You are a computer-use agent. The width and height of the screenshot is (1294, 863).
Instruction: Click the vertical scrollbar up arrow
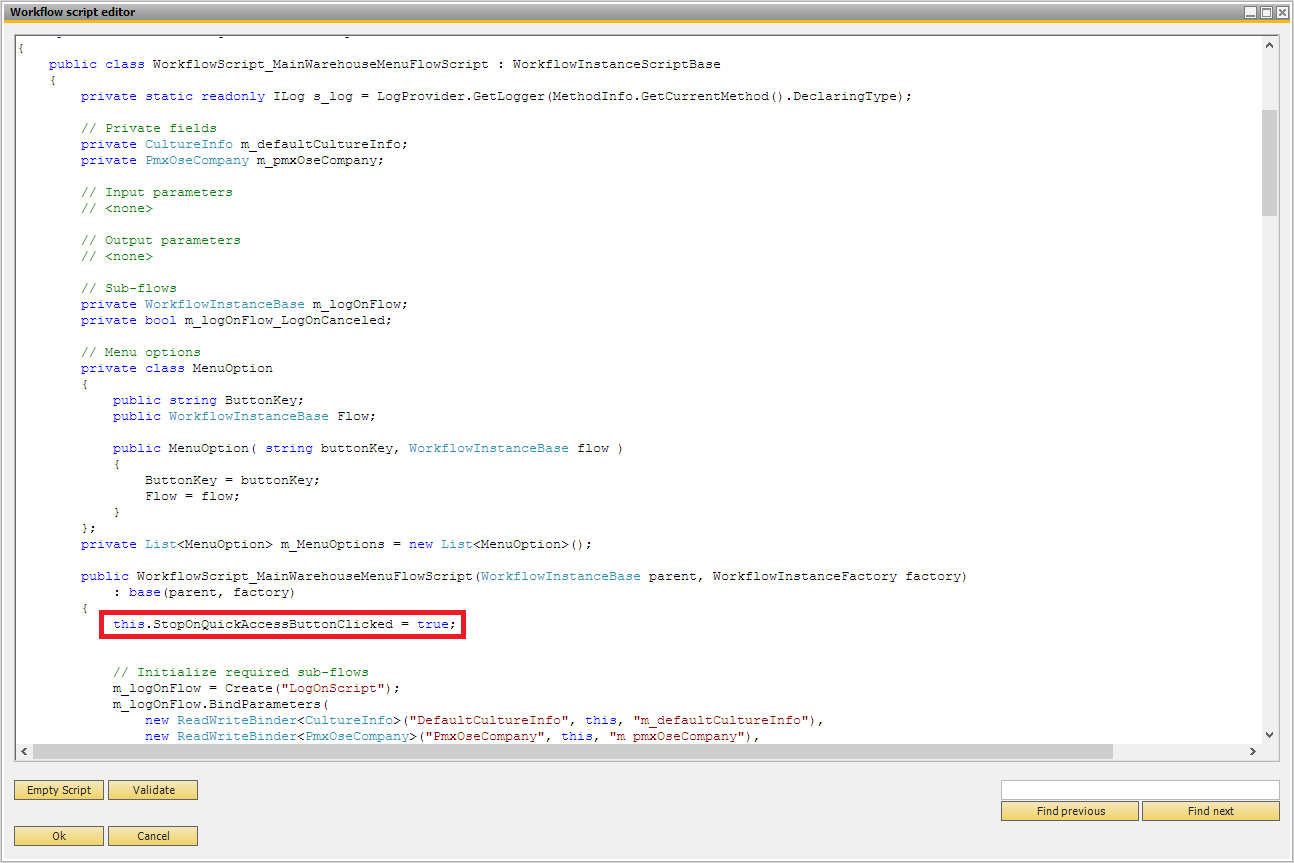1270,44
